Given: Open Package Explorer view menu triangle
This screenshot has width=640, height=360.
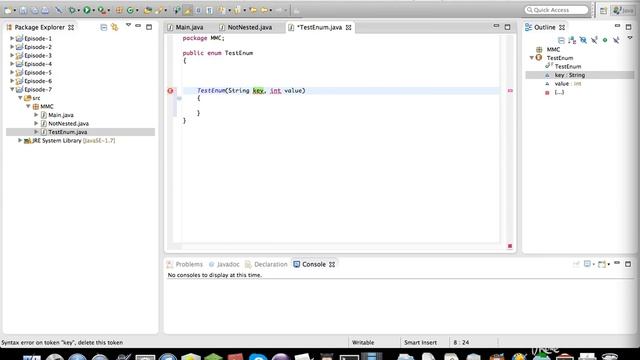Looking at the screenshot, I should tap(128, 26).
